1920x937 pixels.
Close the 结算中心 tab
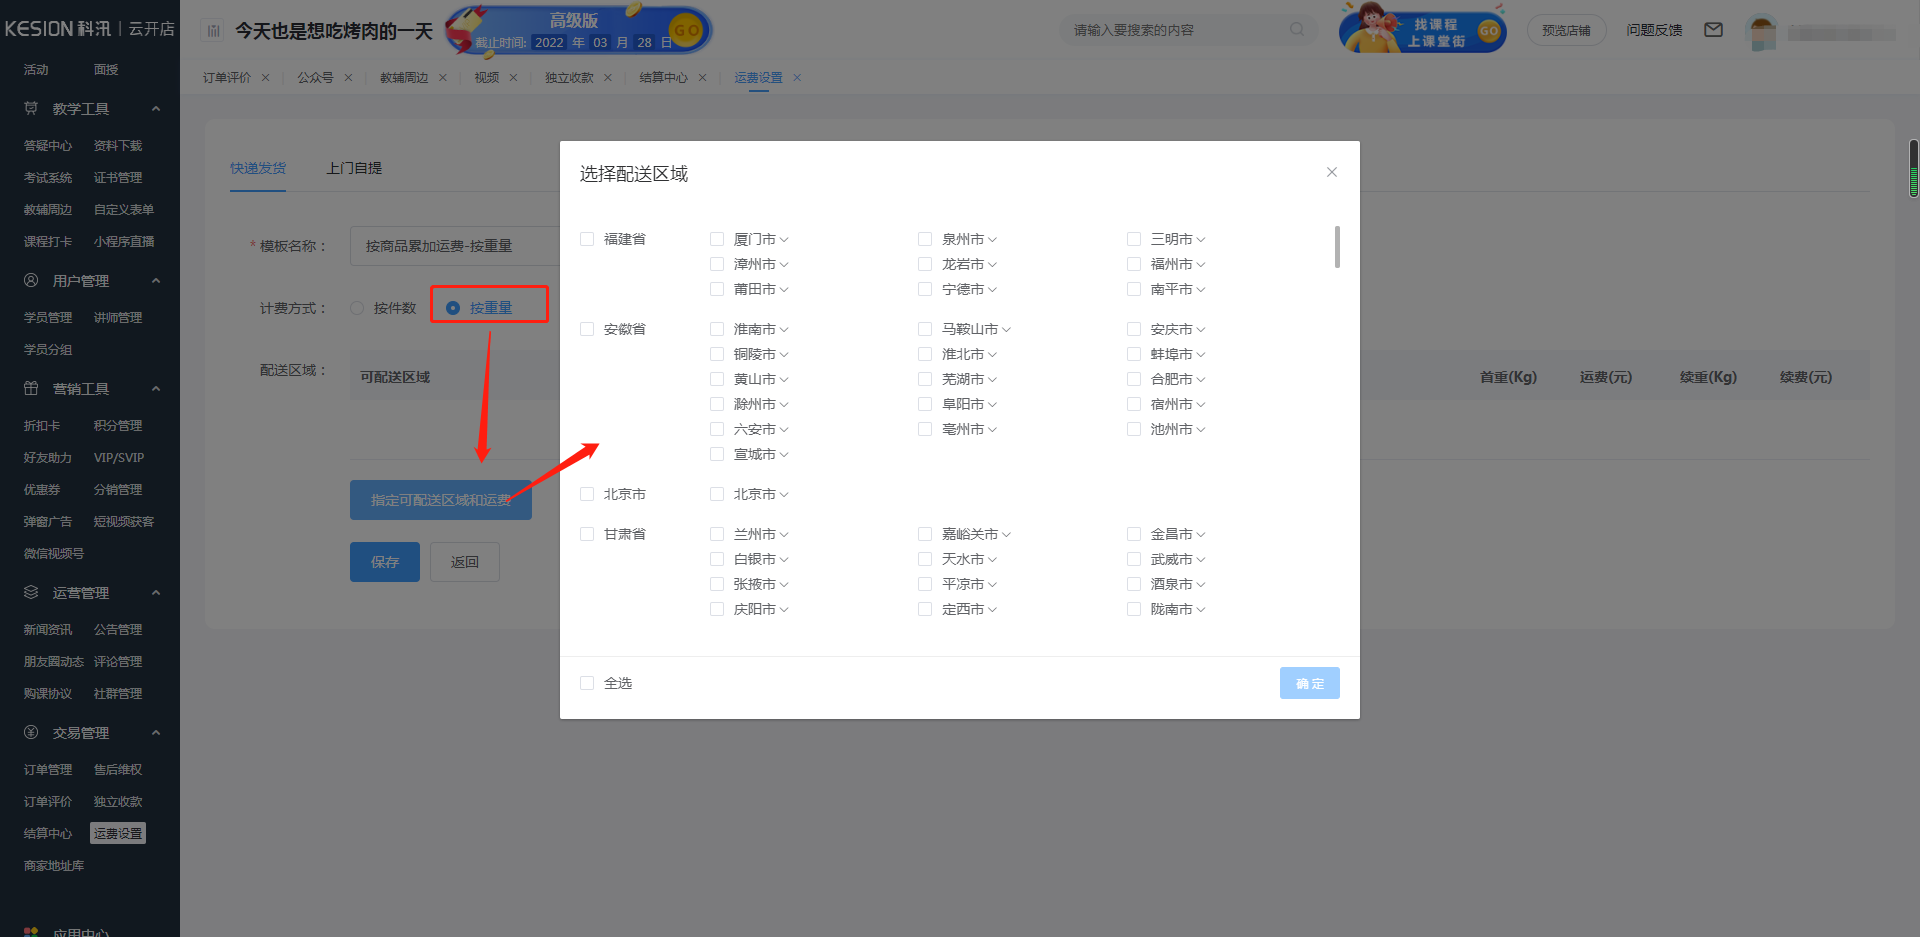click(x=702, y=77)
